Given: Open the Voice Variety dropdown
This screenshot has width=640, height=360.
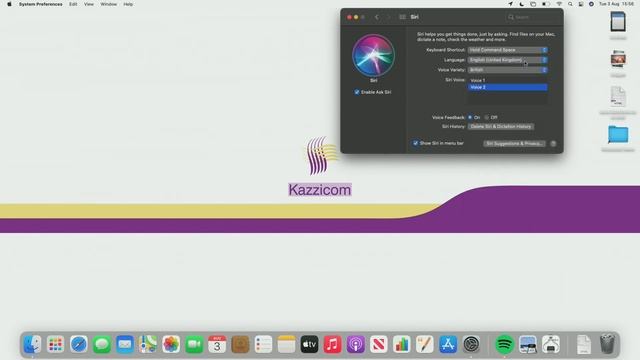Looking at the screenshot, I should tap(508, 70).
